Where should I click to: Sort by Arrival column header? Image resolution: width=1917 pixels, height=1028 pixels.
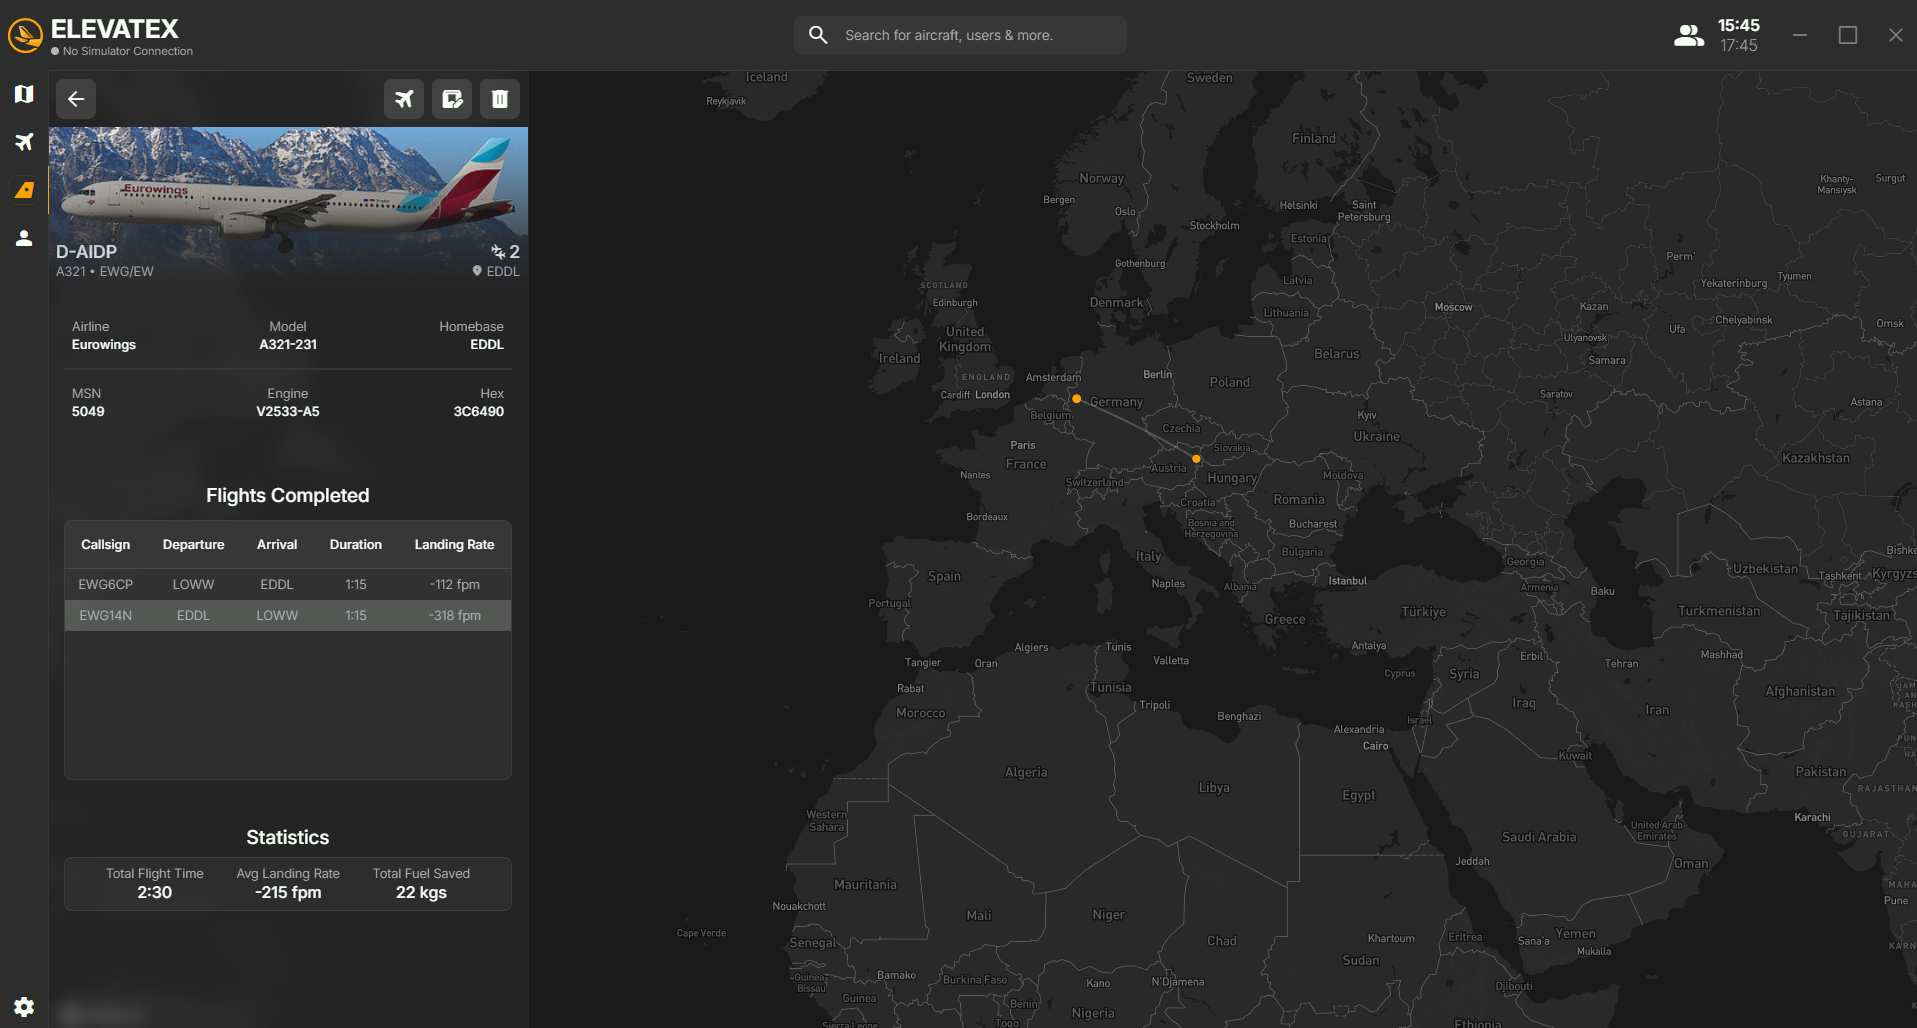tap(277, 545)
